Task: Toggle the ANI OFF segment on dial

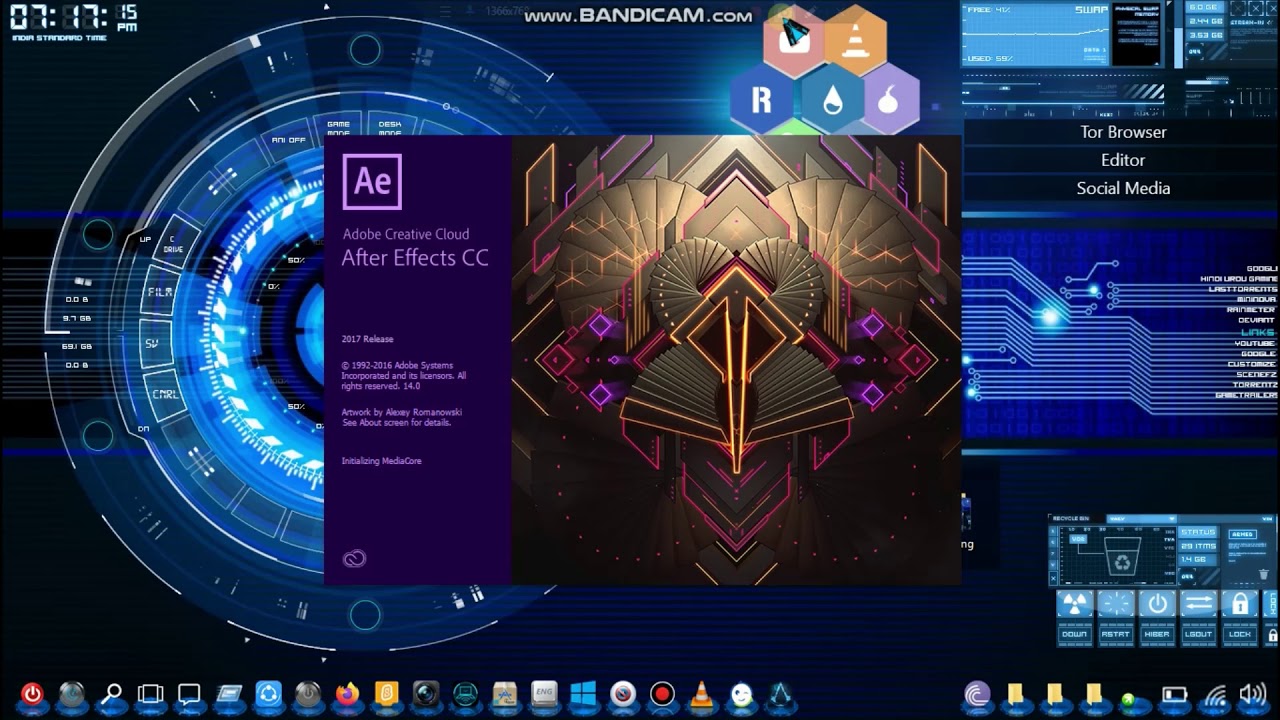Action: (x=289, y=140)
